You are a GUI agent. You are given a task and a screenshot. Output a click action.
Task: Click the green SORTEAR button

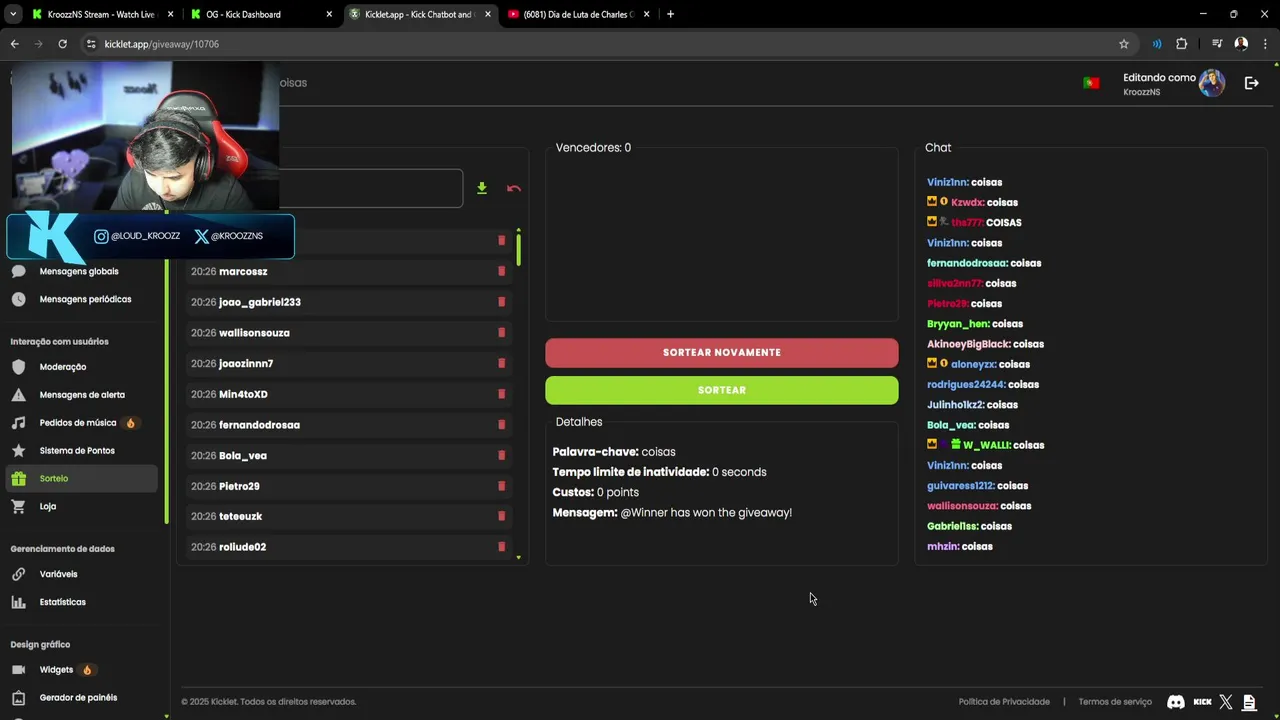coord(722,390)
